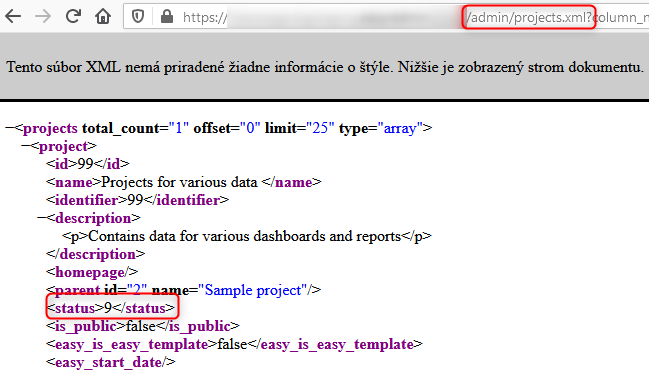Select the status element with value 9
The width and height of the screenshot is (649, 371).
point(111,308)
